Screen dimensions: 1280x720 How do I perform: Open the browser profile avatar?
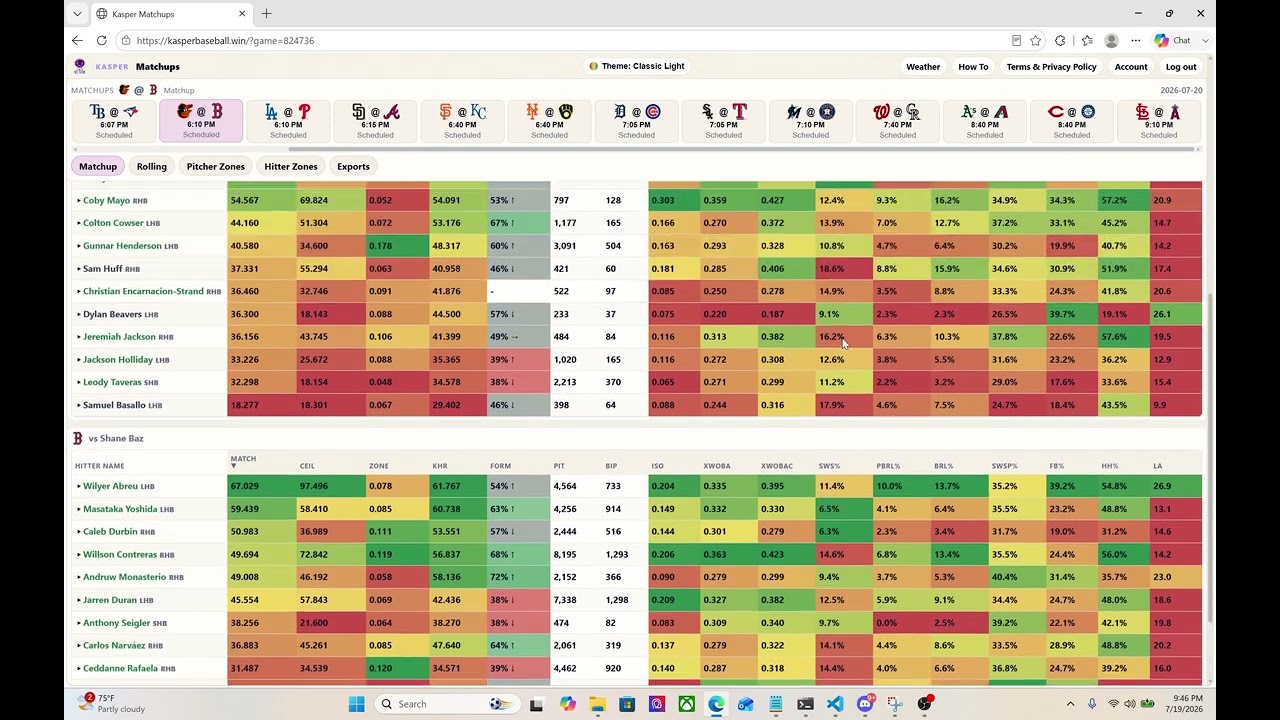click(x=1111, y=41)
